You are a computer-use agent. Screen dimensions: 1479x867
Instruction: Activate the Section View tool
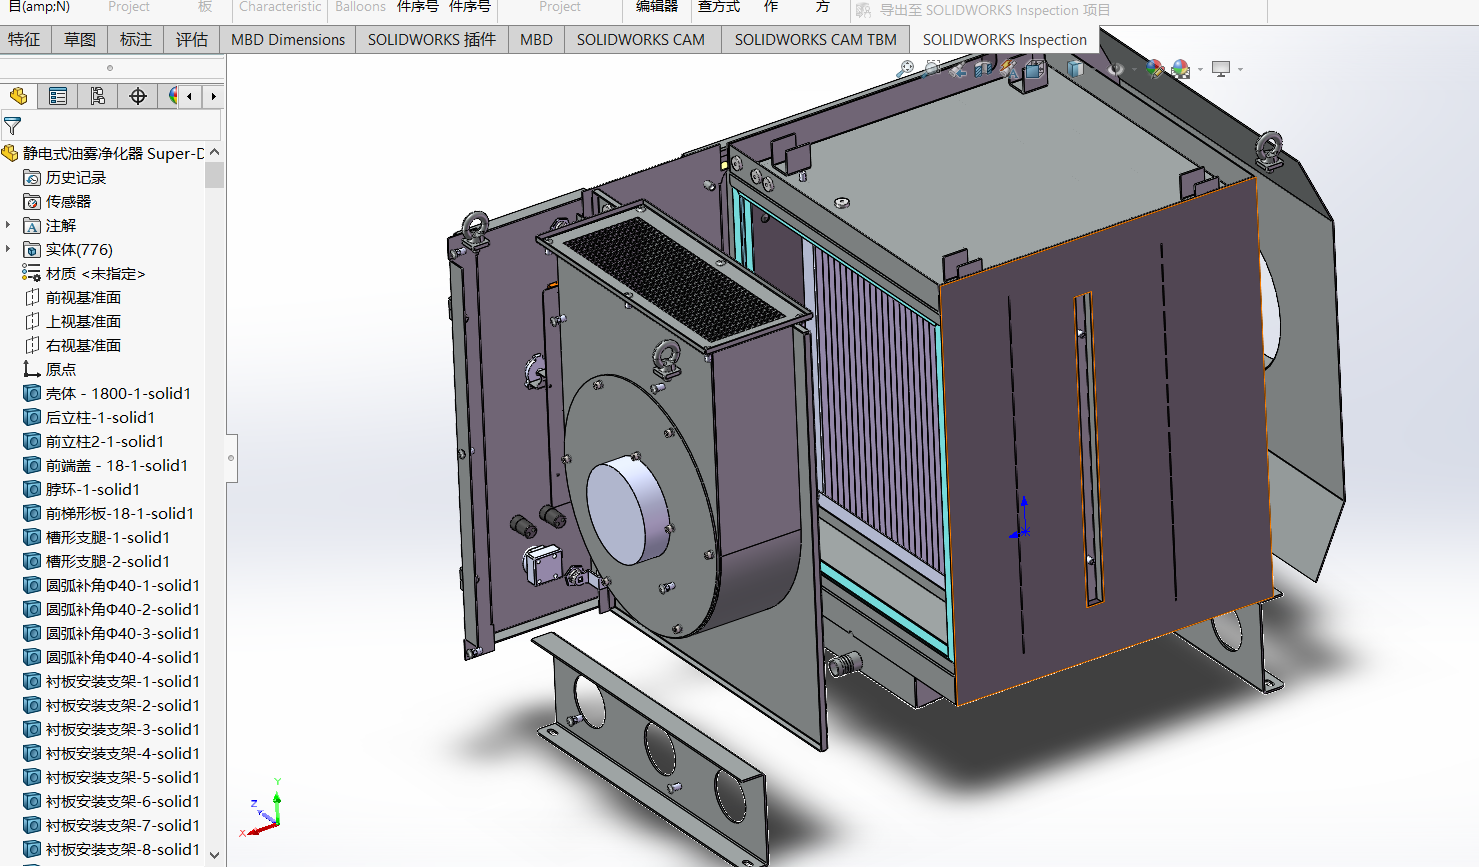pyautogui.click(x=983, y=69)
